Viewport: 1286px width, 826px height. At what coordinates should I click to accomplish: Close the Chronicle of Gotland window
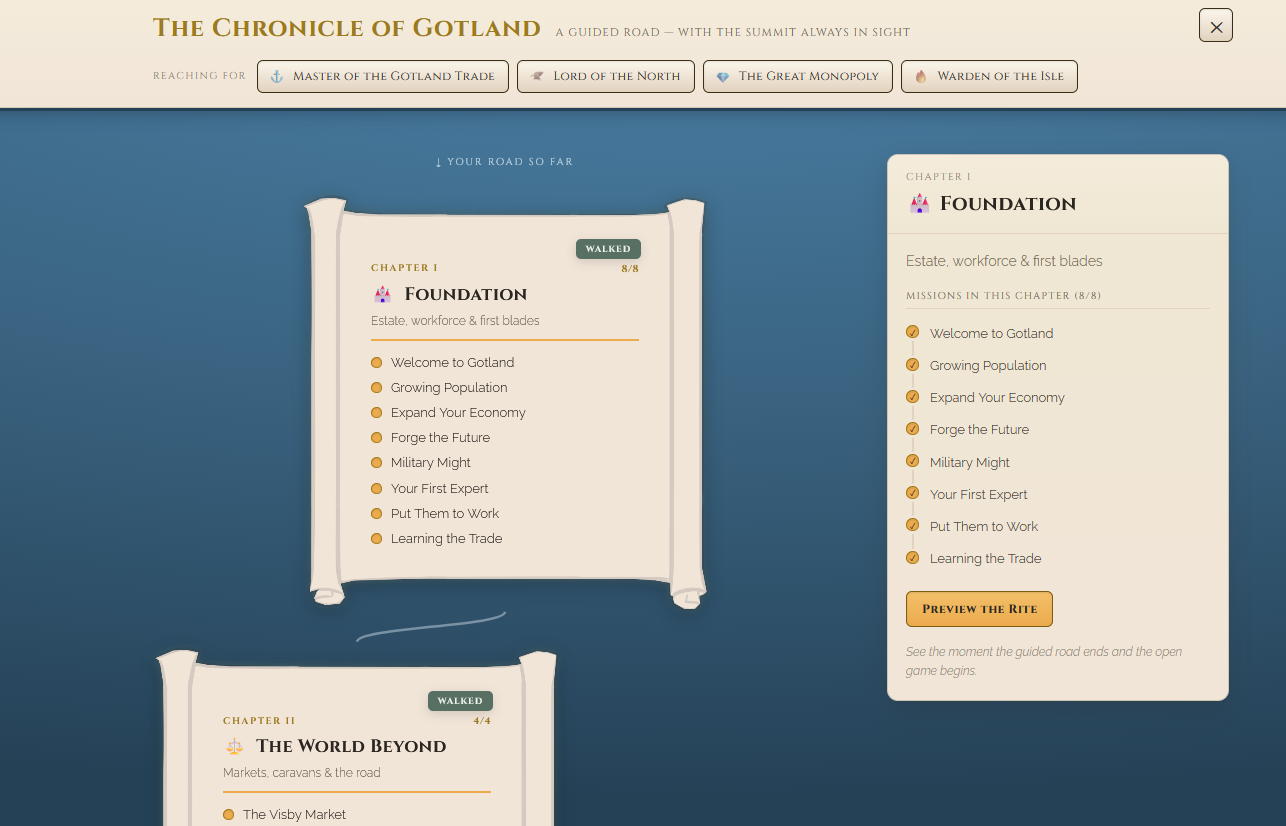pyautogui.click(x=1216, y=26)
